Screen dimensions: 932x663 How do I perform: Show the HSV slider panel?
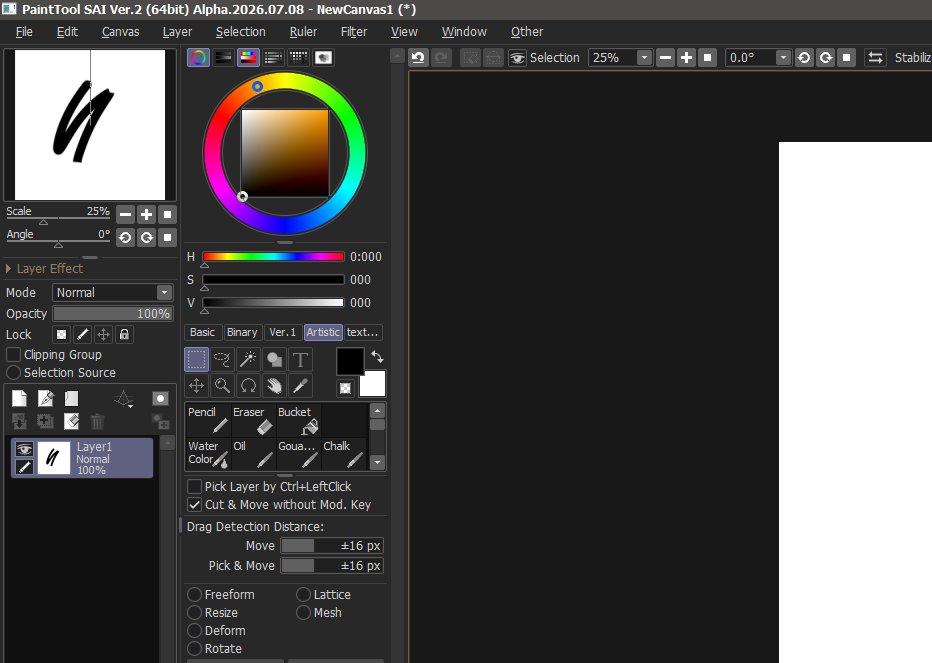coord(248,58)
